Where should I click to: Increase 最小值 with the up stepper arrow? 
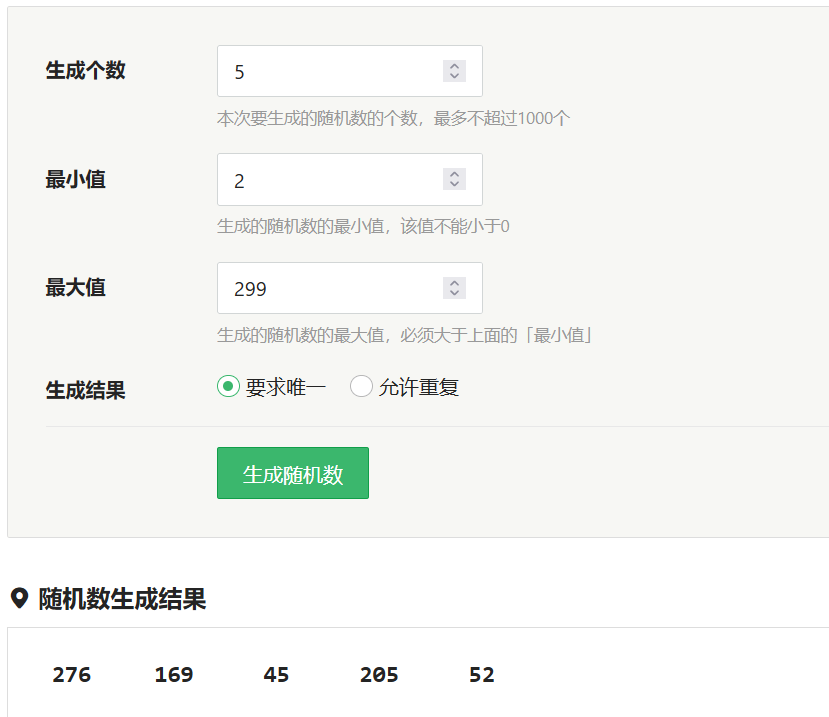454,174
